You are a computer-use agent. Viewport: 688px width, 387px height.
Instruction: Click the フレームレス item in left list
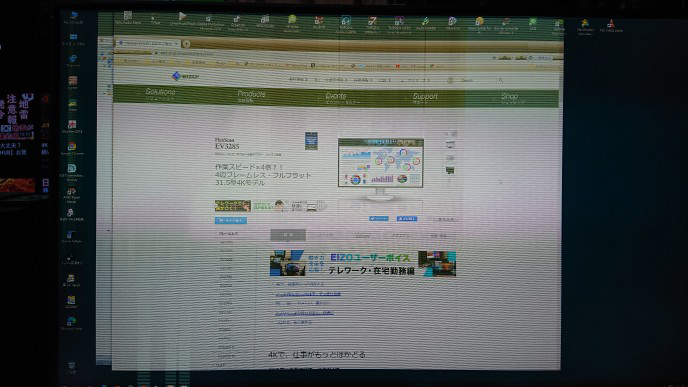[x=228, y=234]
